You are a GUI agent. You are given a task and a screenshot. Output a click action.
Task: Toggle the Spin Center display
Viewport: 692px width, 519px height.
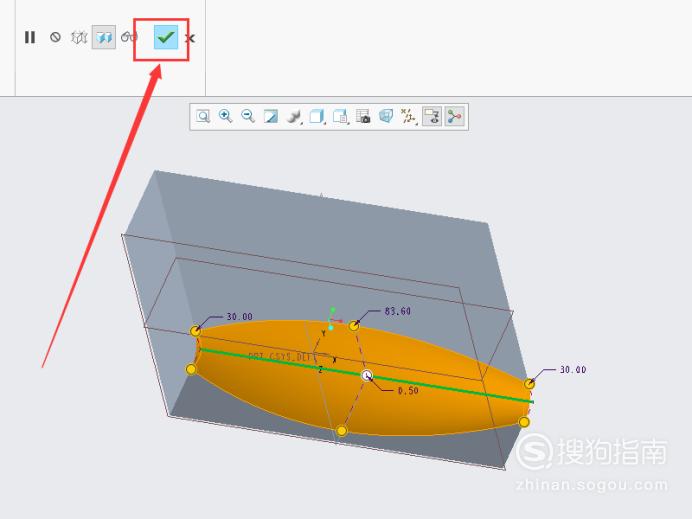(454, 117)
